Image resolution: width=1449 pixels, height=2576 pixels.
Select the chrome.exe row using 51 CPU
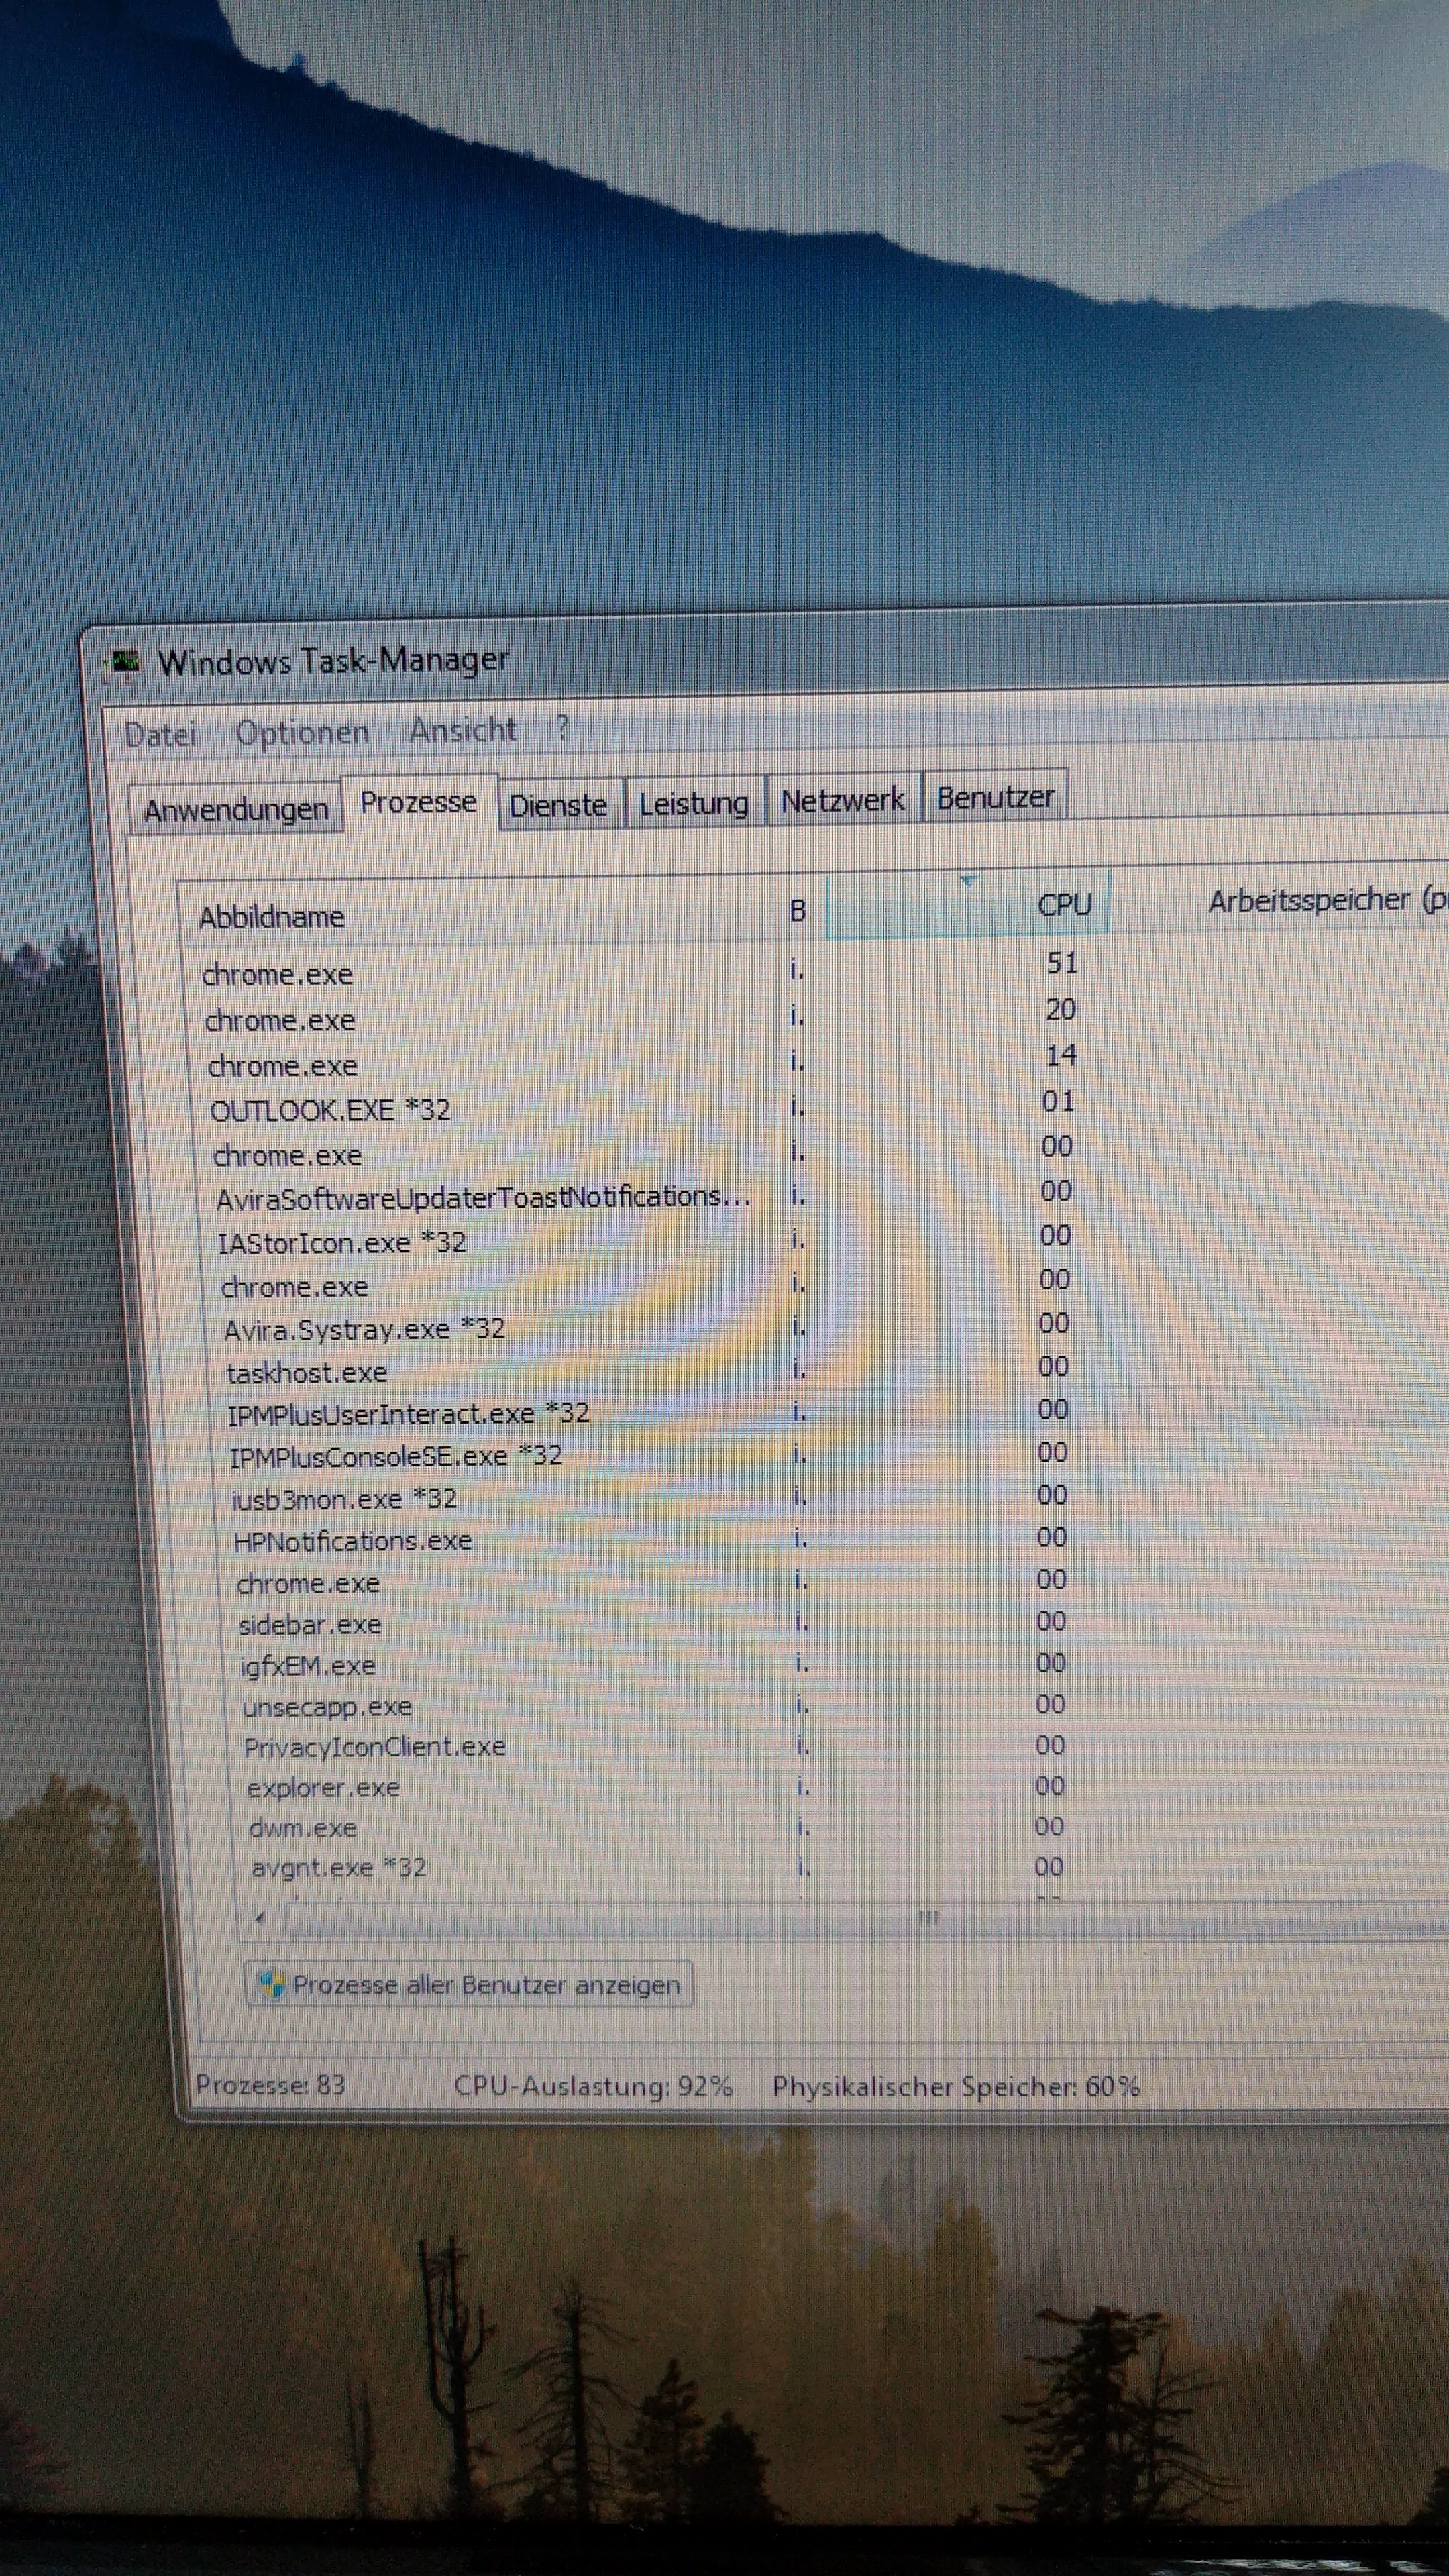click(x=277, y=974)
